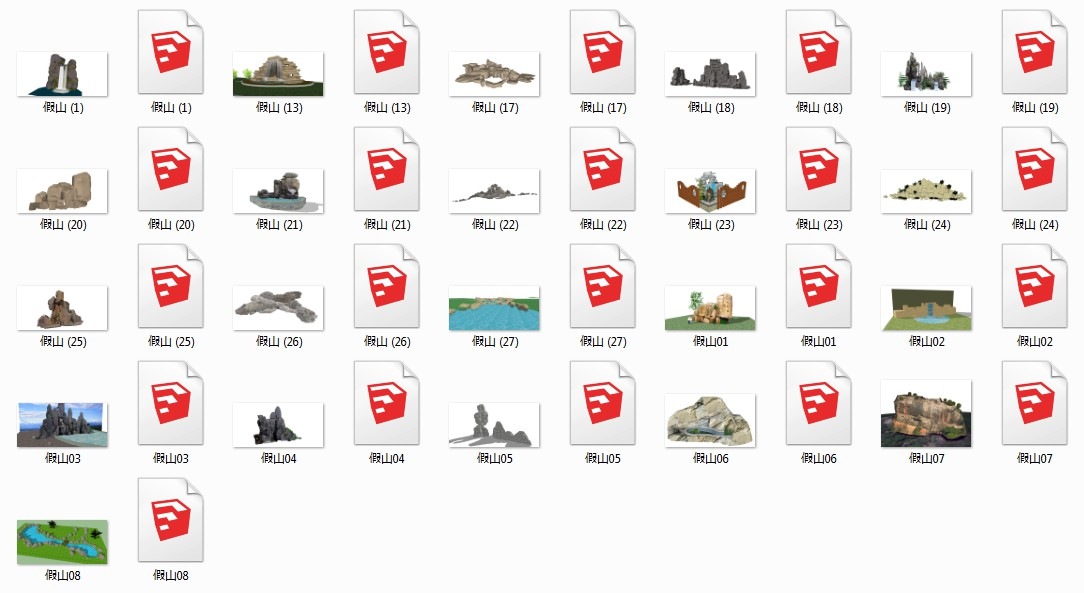Click the image thumbnail 假山 (18)
This screenshot has height=593, width=1084.
[x=710, y=74]
